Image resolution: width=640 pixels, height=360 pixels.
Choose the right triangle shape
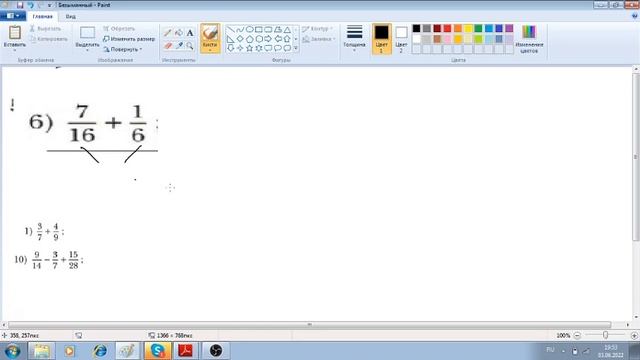[x=231, y=39]
